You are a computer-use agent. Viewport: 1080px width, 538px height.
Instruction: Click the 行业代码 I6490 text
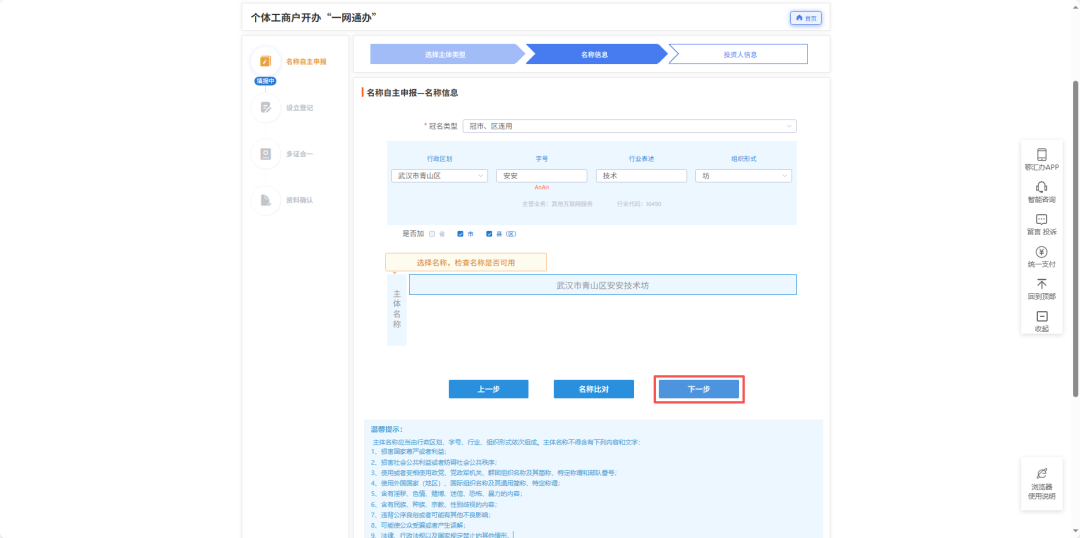tap(640, 204)
